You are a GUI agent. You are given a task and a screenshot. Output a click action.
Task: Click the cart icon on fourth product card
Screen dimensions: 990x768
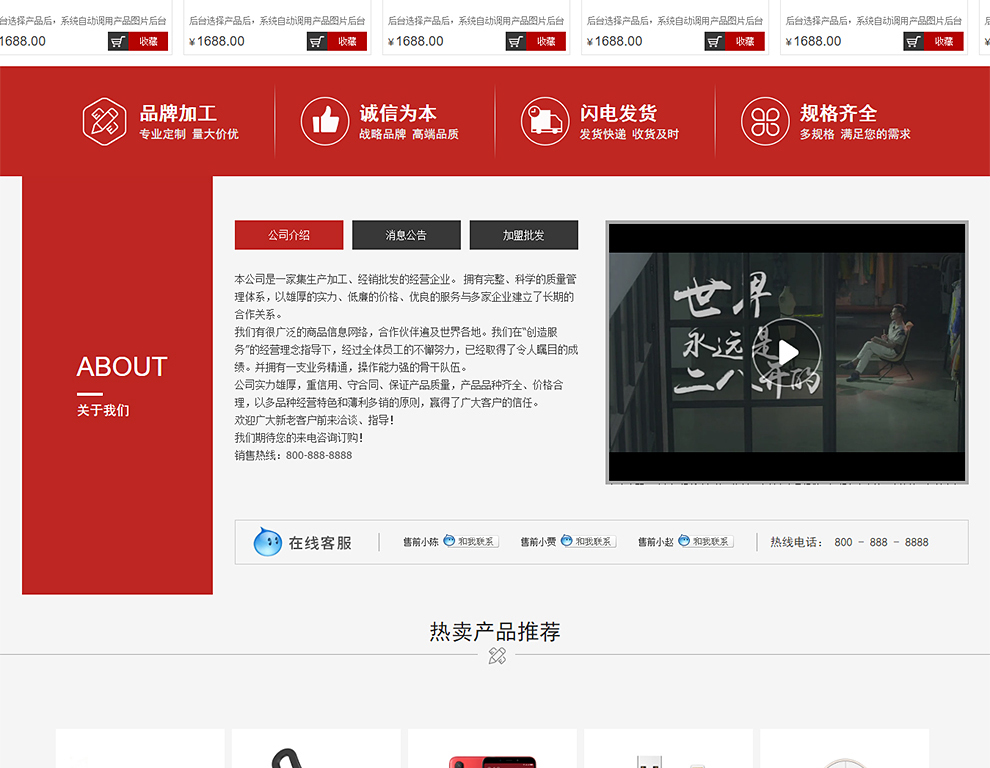coord(715,42)
